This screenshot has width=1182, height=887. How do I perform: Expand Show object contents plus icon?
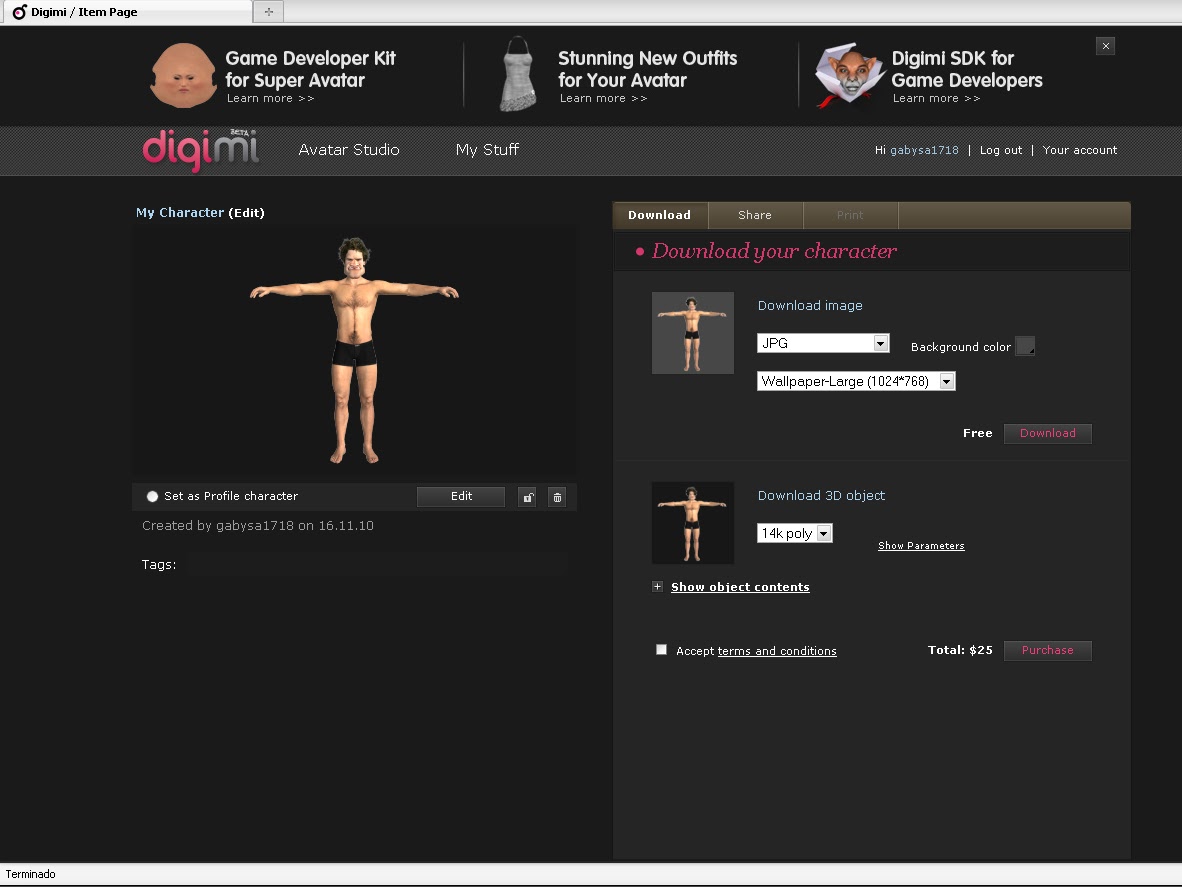coord(657,586)
